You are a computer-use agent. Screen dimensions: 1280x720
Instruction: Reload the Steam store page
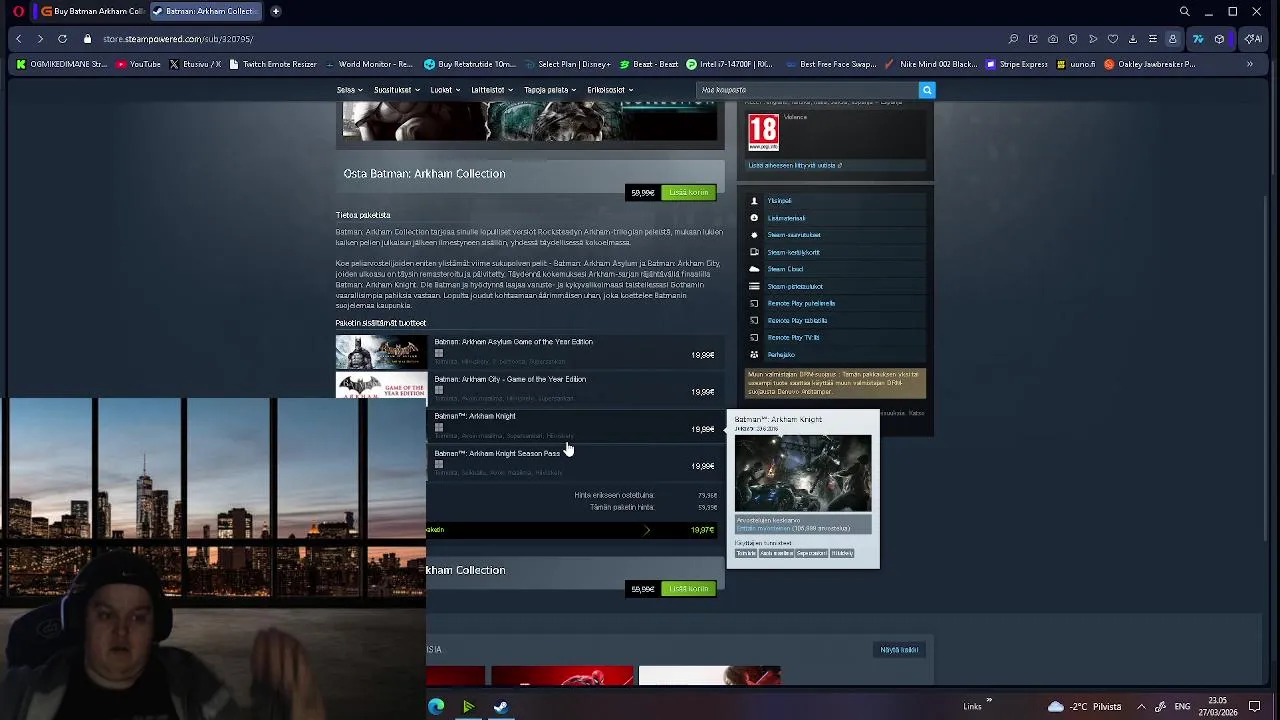pyautogui.click(x=62, y=39)
